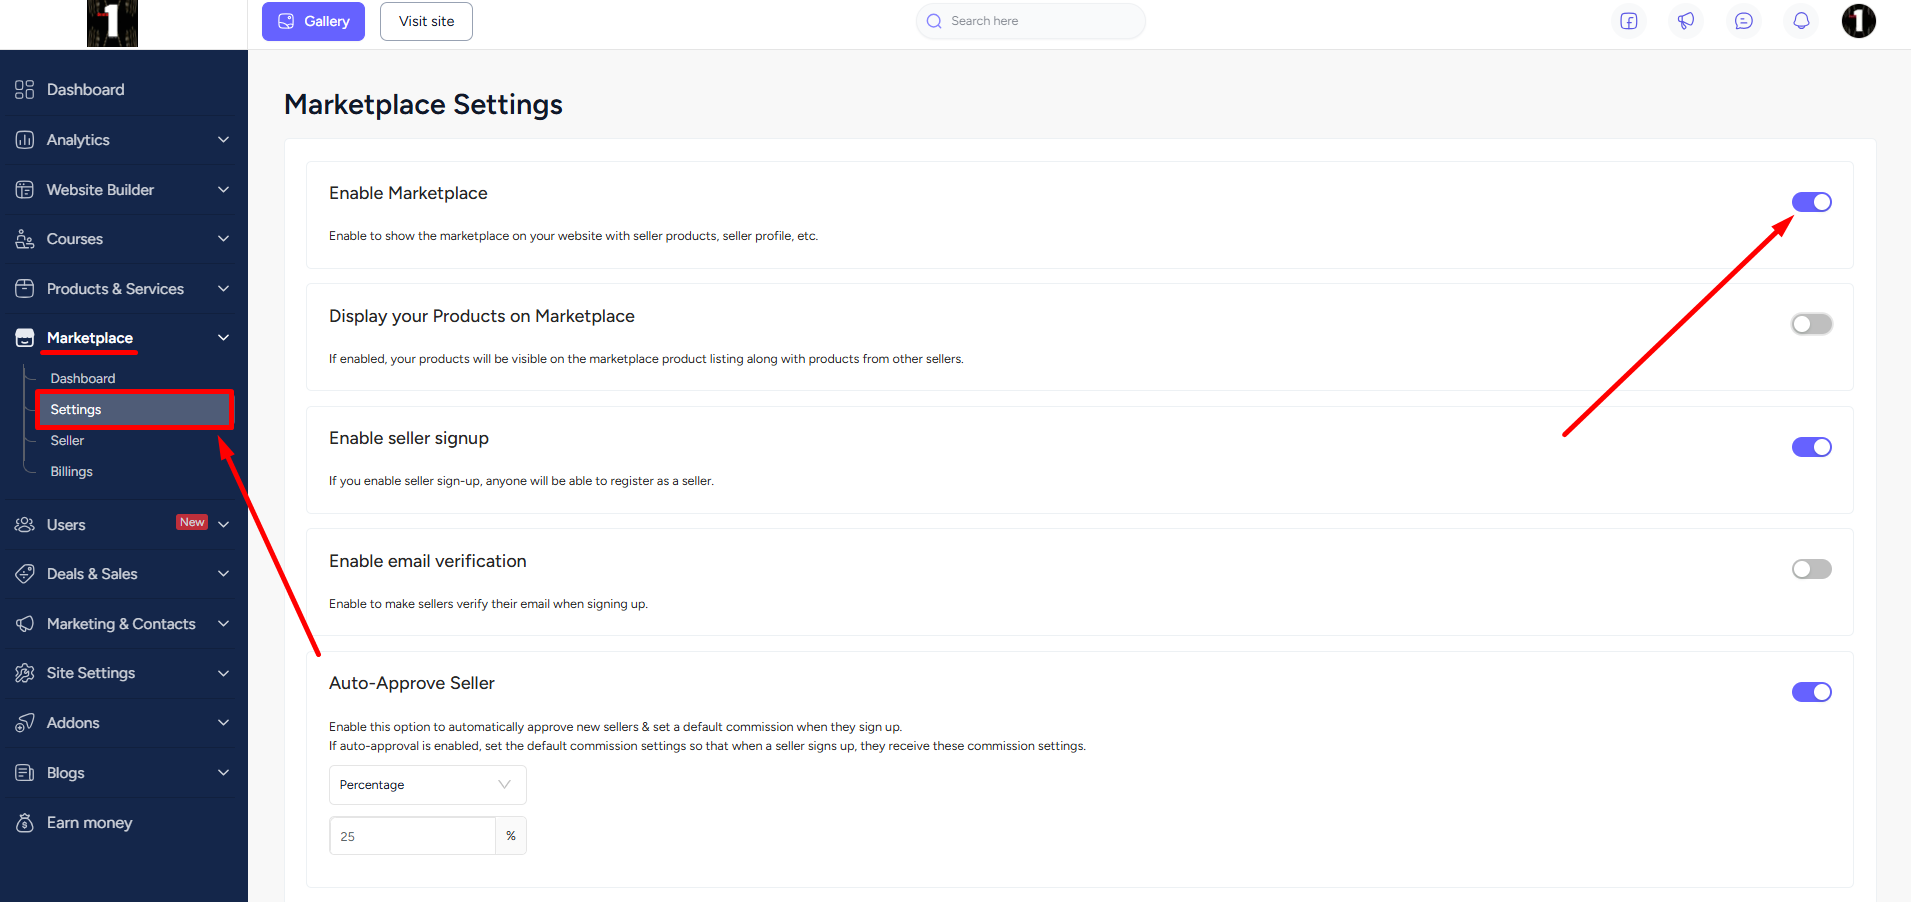Click the % suffix beside commission field
1911x902 pixels.
pyautogui.click(x=511, y=836)
